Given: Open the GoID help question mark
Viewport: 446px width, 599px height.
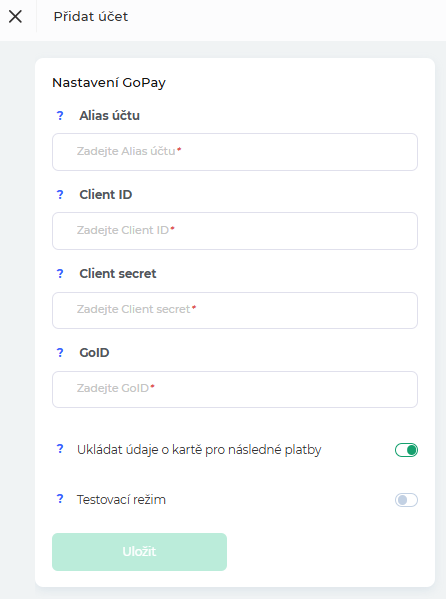Looking at the screenshot, I should click(x=60, y=352).
